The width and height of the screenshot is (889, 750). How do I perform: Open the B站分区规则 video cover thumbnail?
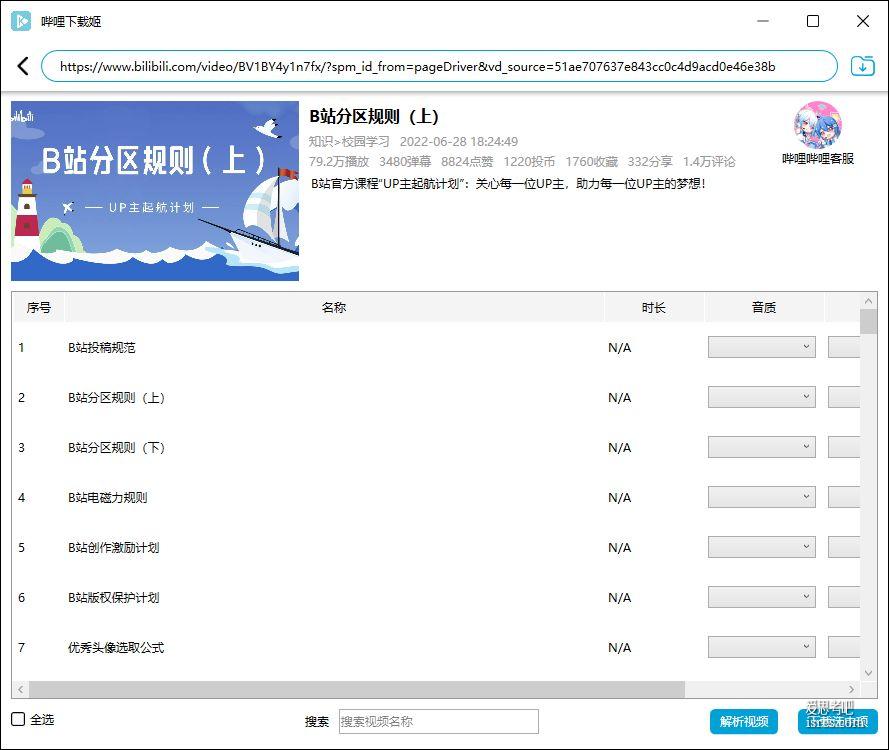(x=155, y=190)
